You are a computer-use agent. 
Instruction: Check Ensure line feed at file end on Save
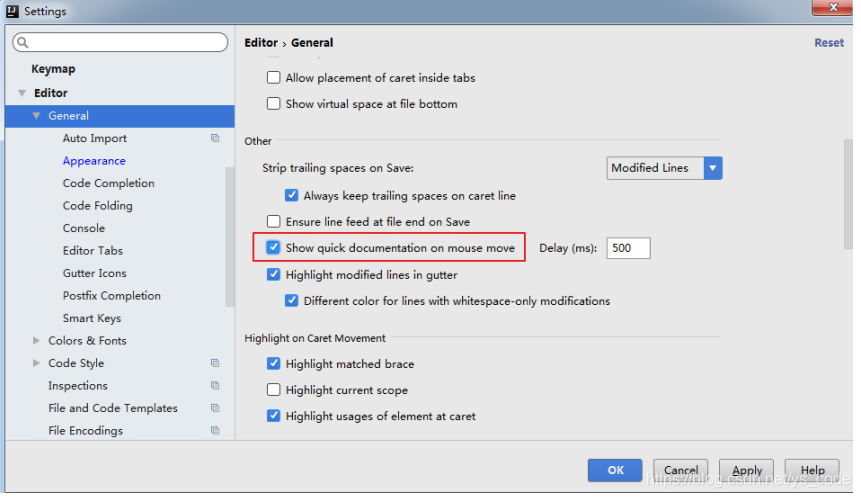[273, 221]
